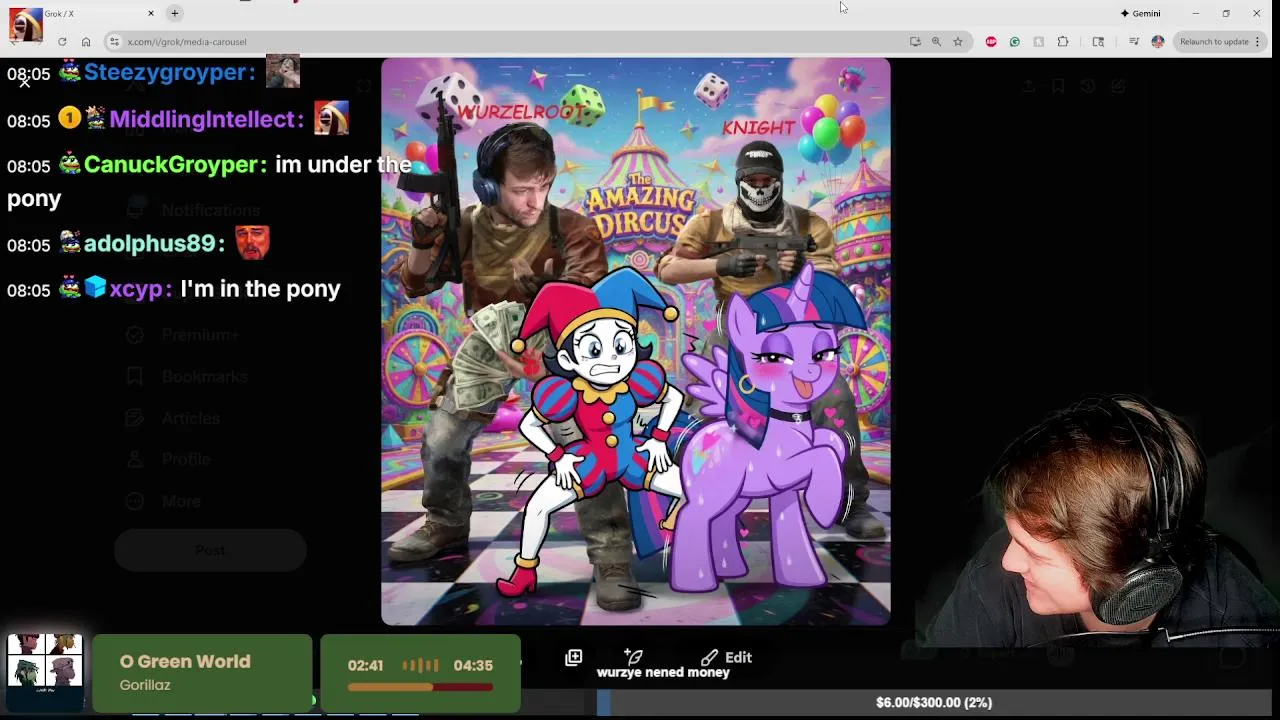Click the "I'm in the pony" message
1280x720 pixels.
pos(260,289)
